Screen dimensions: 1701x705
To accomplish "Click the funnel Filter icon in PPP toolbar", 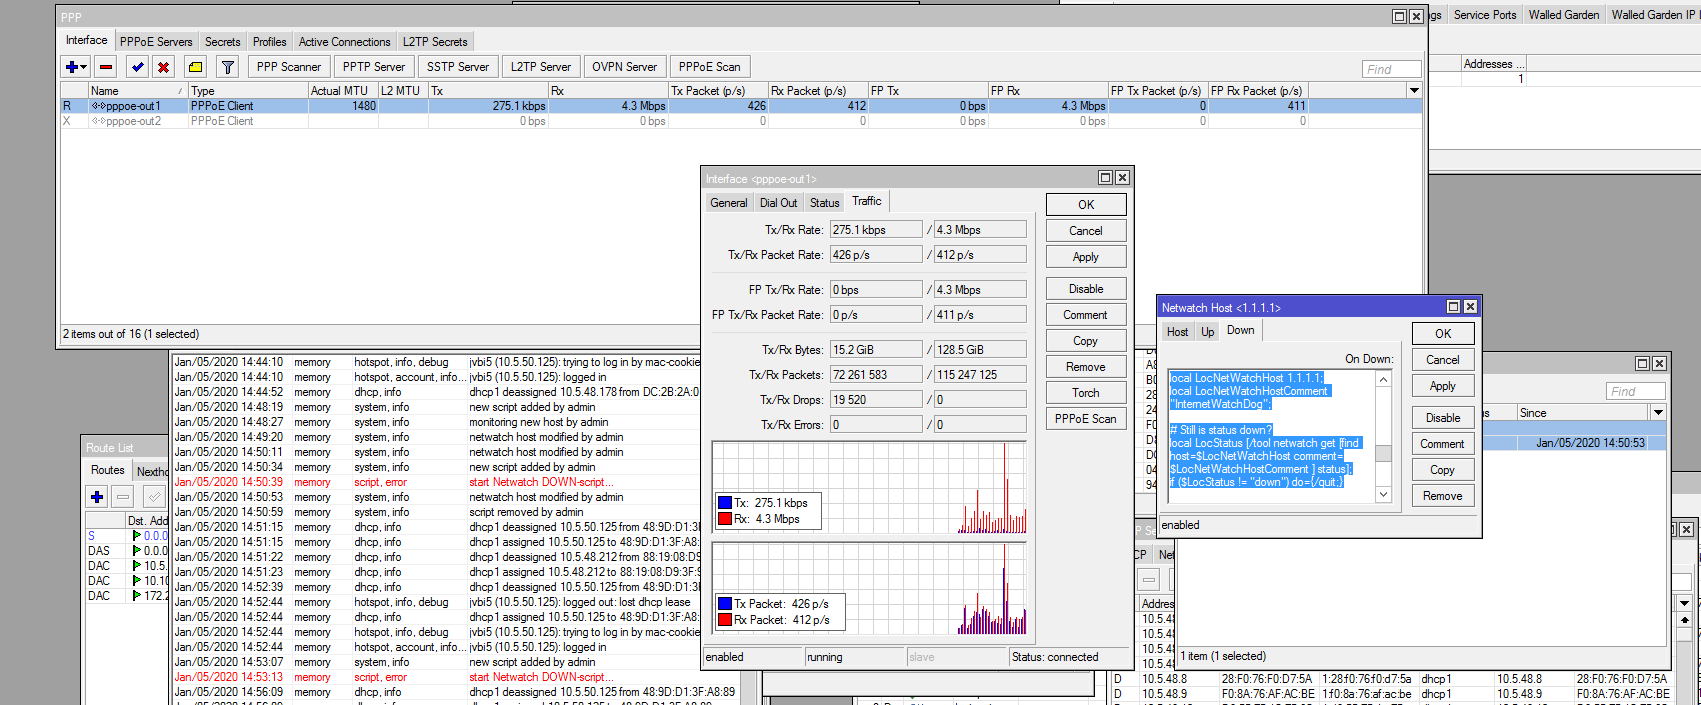I will [x=228, y=67].
